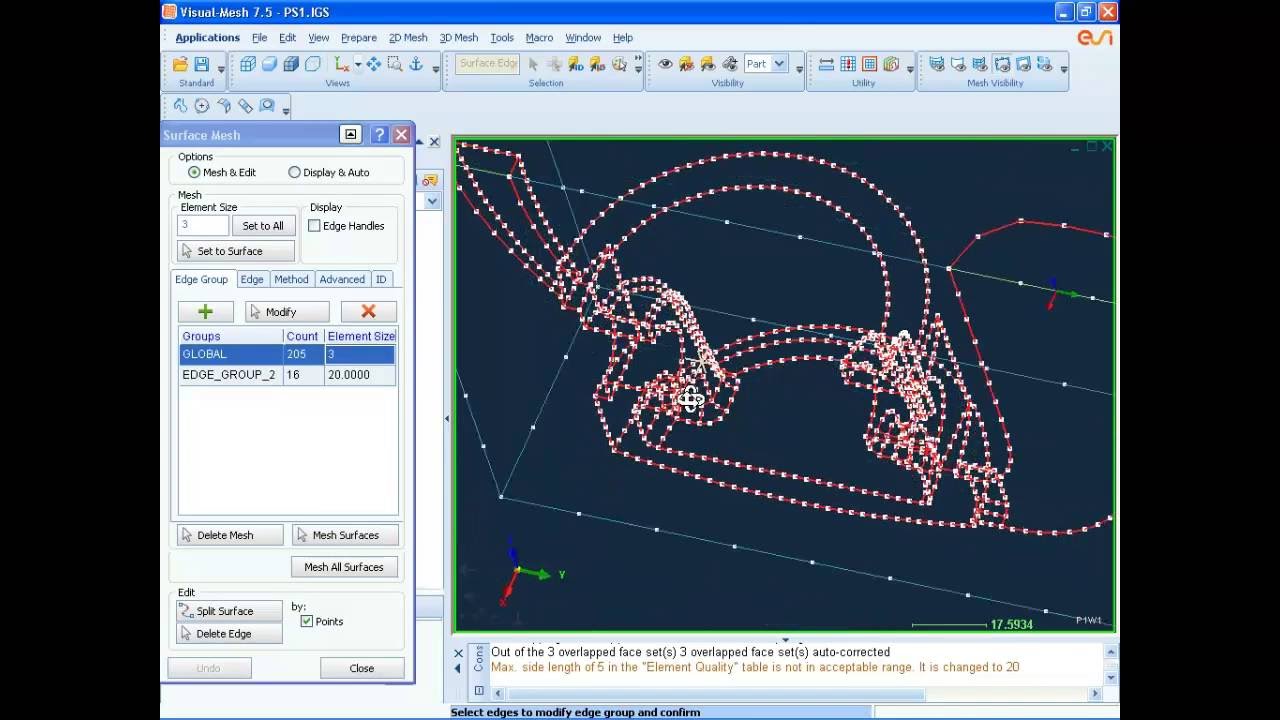This screenshot has height=720, width=1280.
Task: Close the console with its X icon
Action: (x=458, y=654)
